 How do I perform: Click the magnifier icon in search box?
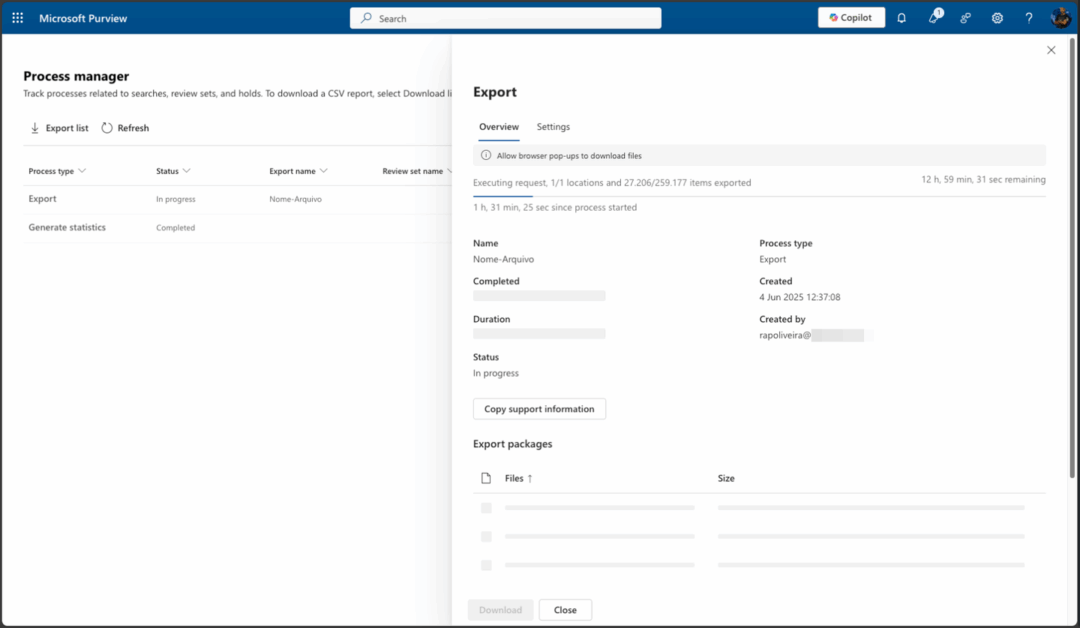pyautogui.click(x=366, y=18)
